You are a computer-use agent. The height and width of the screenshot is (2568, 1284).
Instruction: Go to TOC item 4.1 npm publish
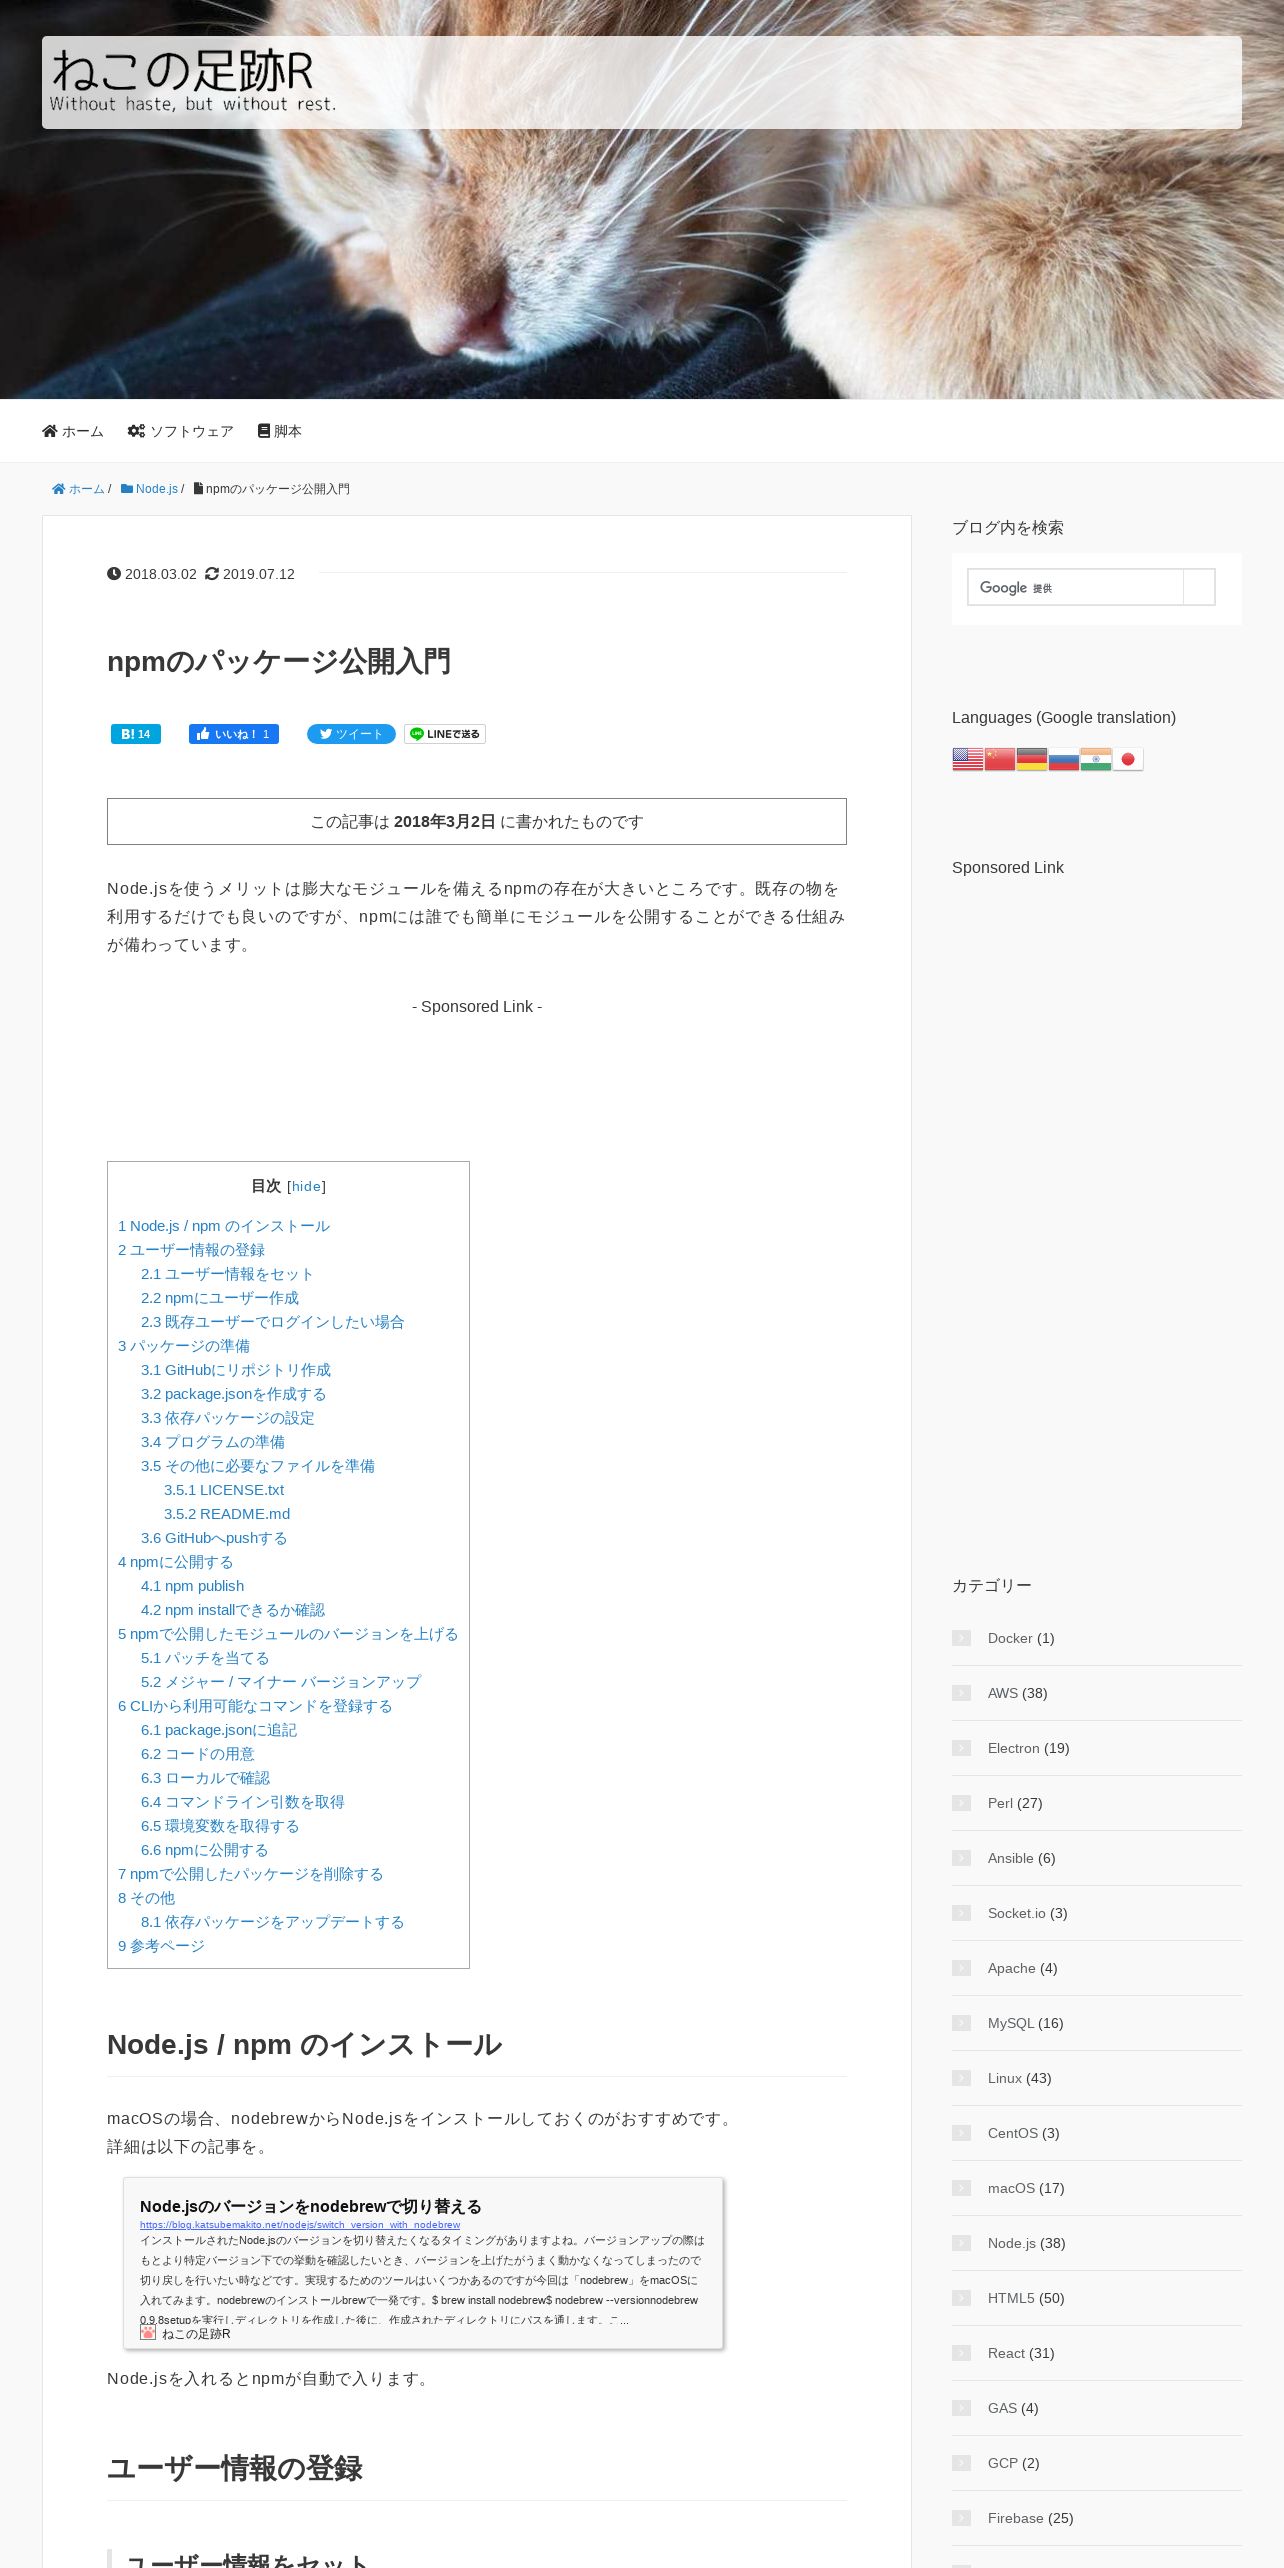tap(192, 1586)
